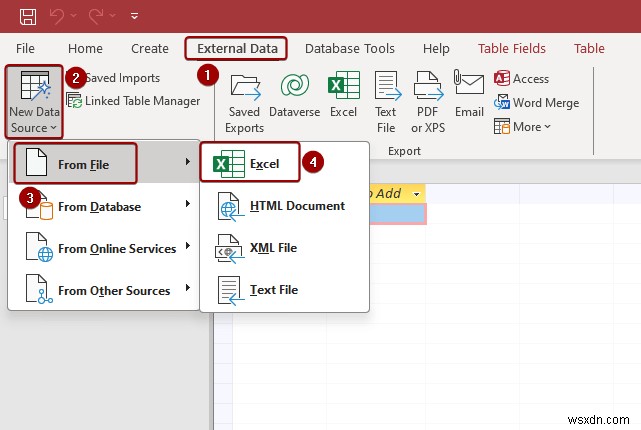
Task: Open the Click to Add column dropdown
Action: pos(417,194)
